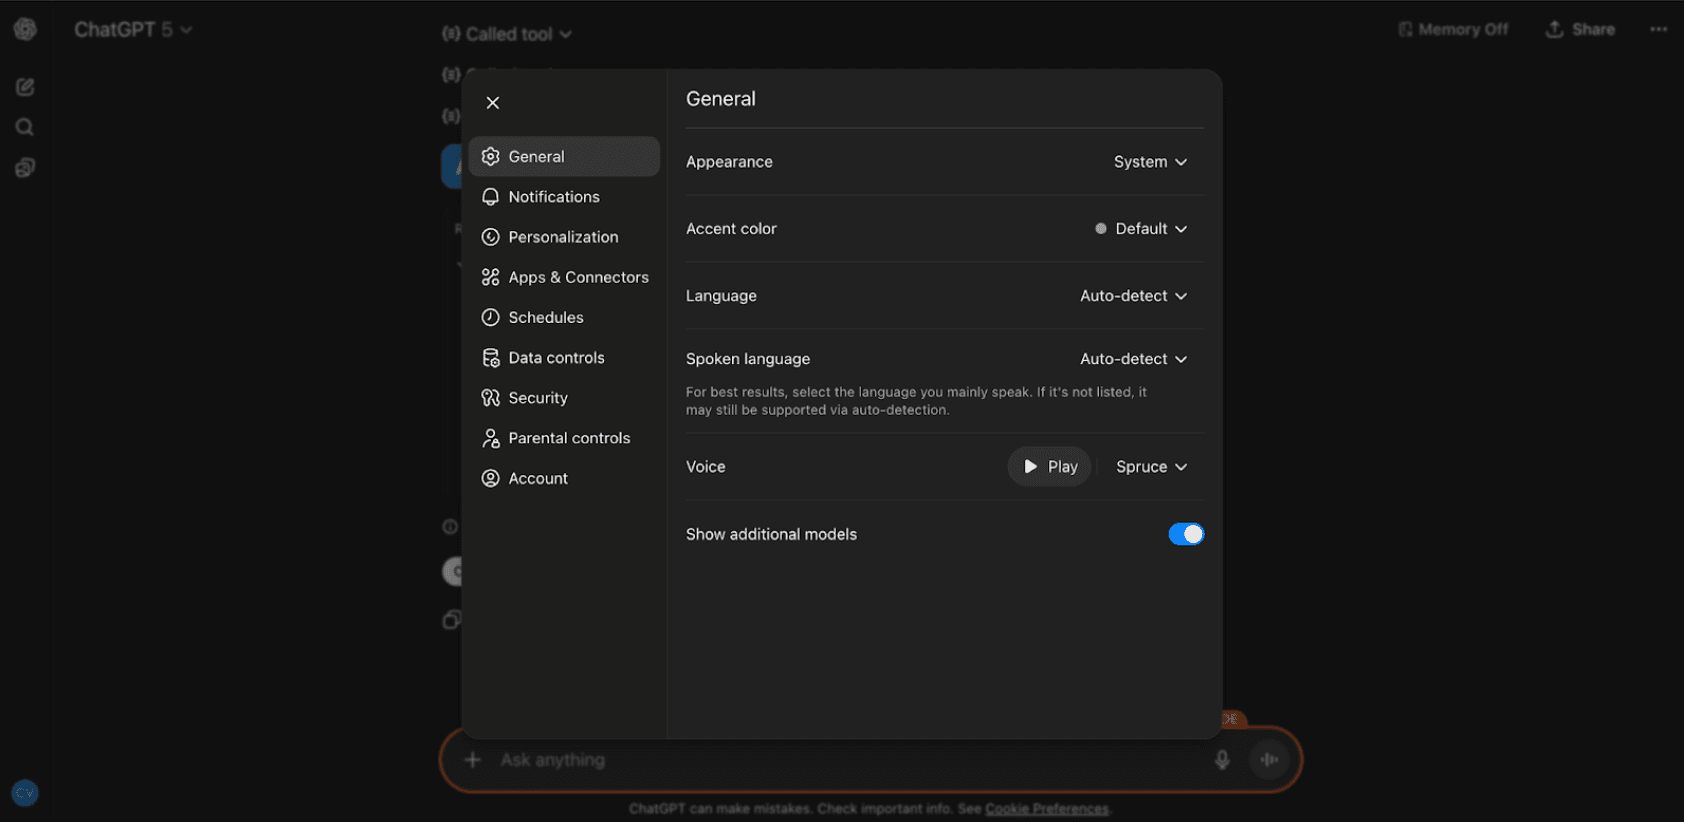The image size is (1684, 822).
Task: Click the user avatar in sidebar
Action: 25,793
